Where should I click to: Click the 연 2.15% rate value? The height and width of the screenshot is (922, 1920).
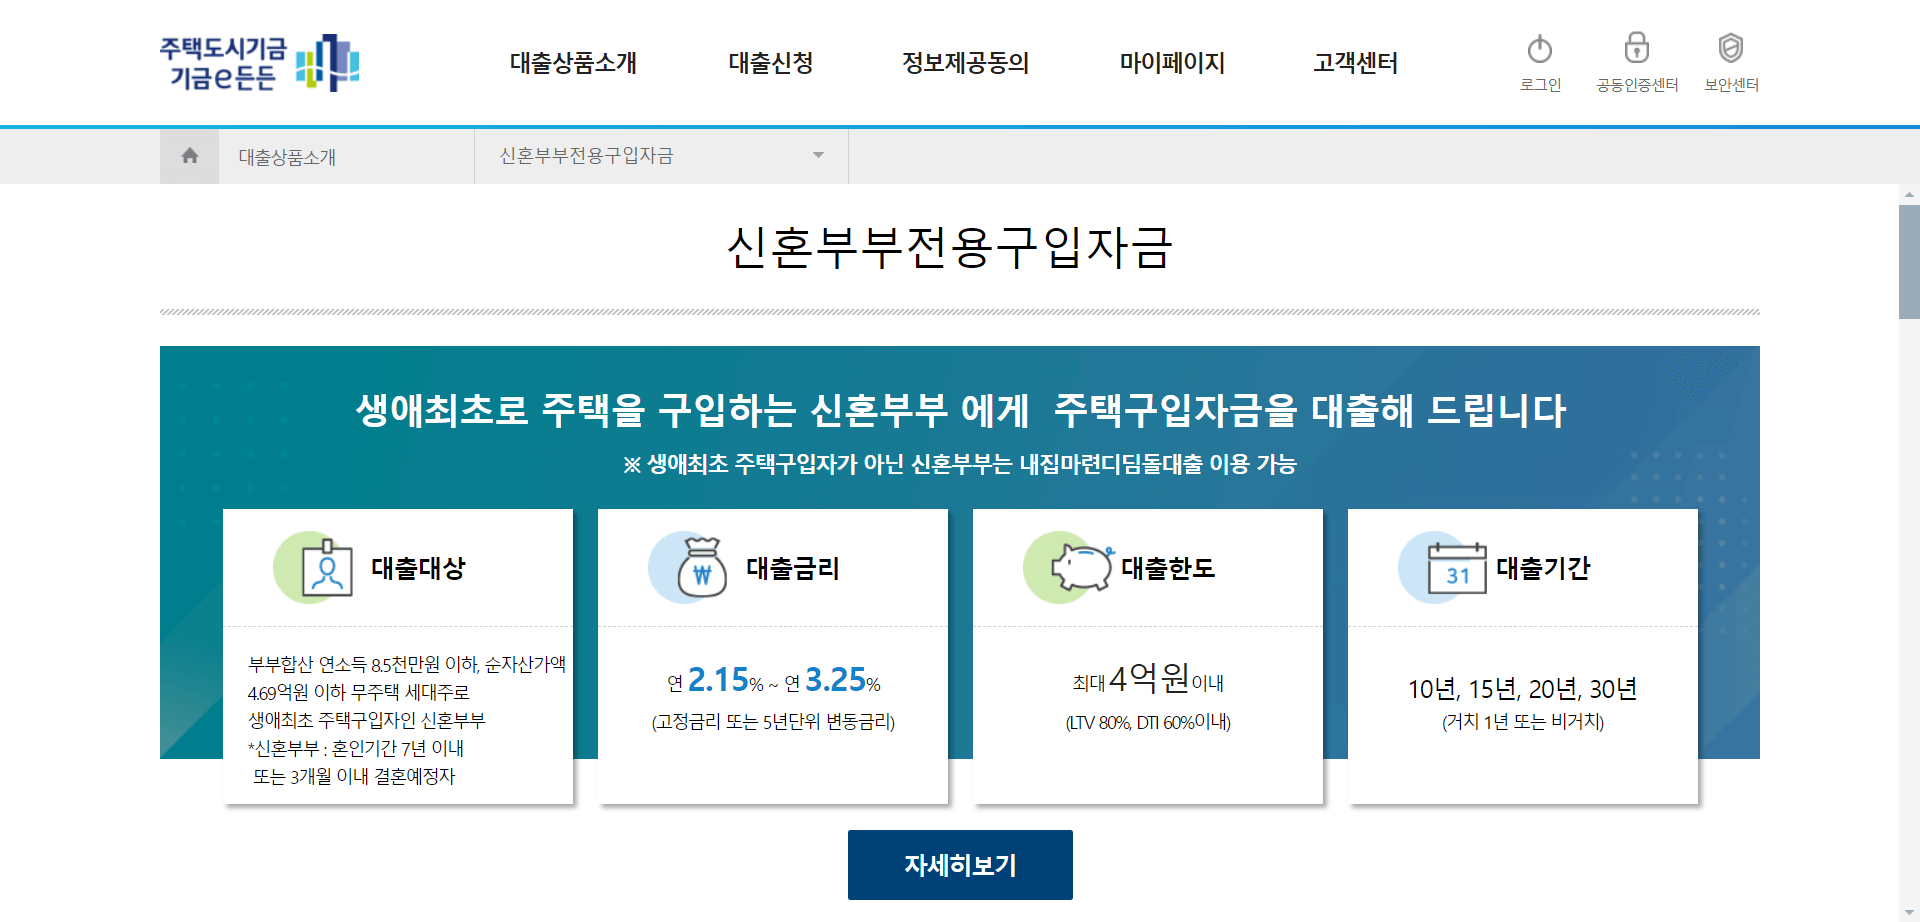click(x=716, y=680)
